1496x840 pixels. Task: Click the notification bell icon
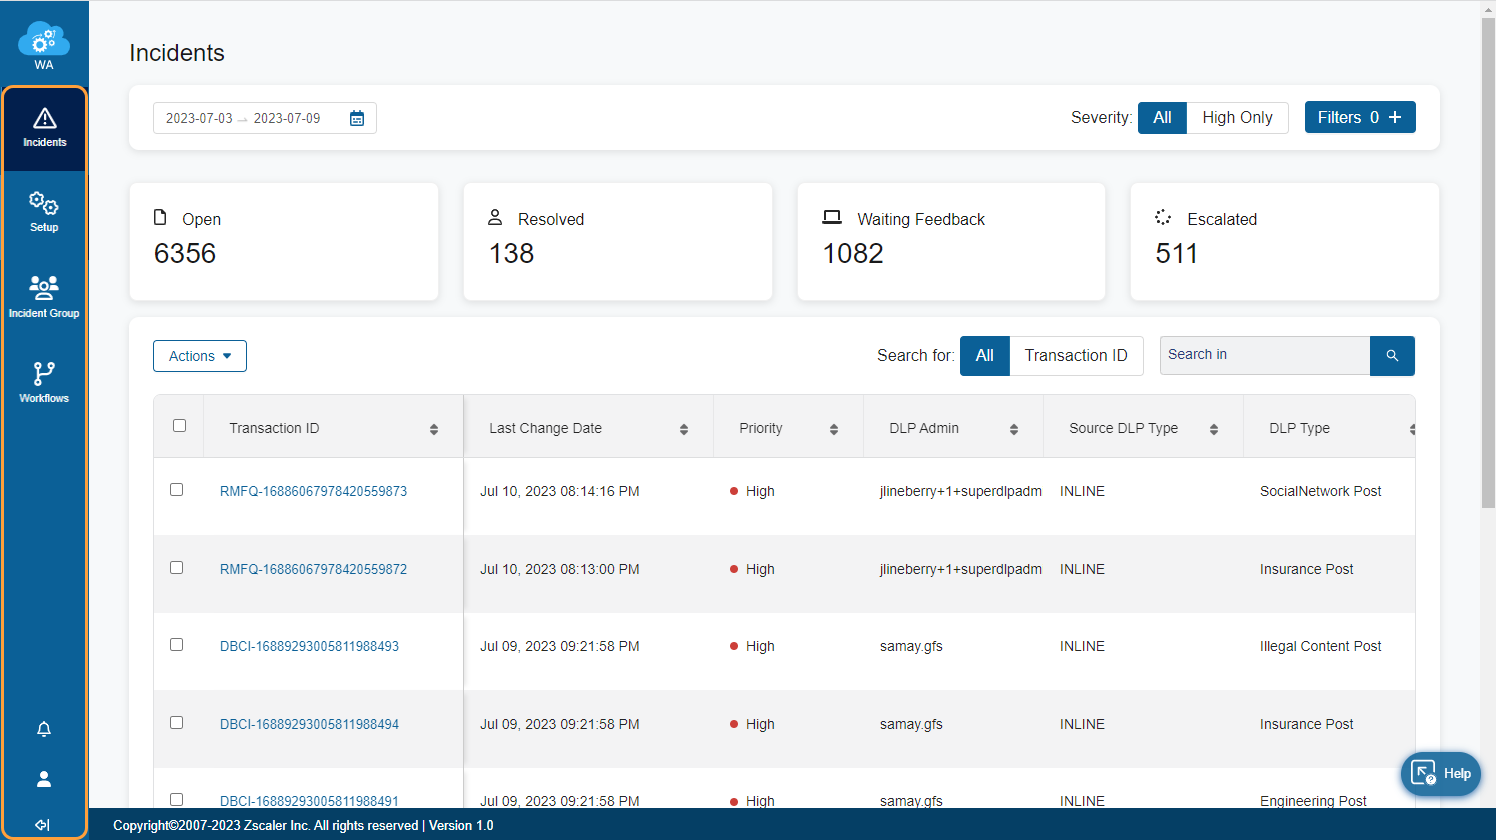click(44, 729)
